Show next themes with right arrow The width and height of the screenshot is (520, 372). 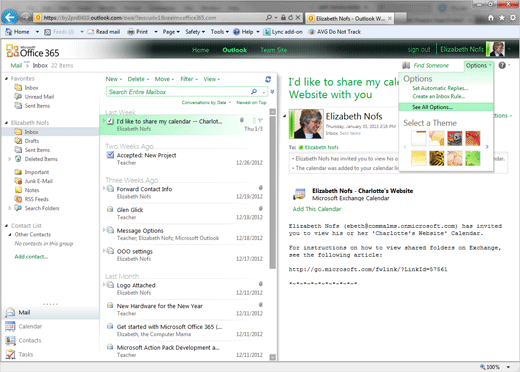[487, 147]
